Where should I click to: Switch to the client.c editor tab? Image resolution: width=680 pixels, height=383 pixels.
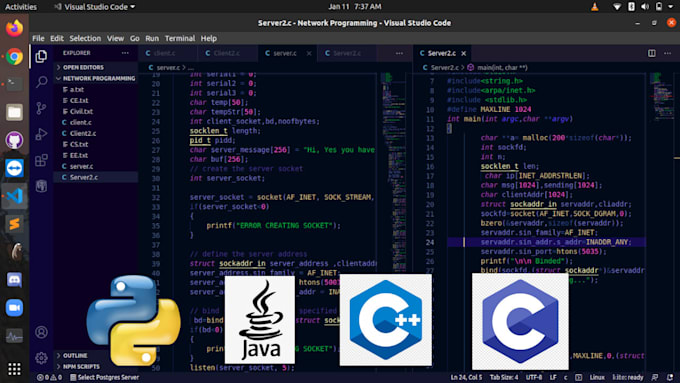click(x=168, y=53)
